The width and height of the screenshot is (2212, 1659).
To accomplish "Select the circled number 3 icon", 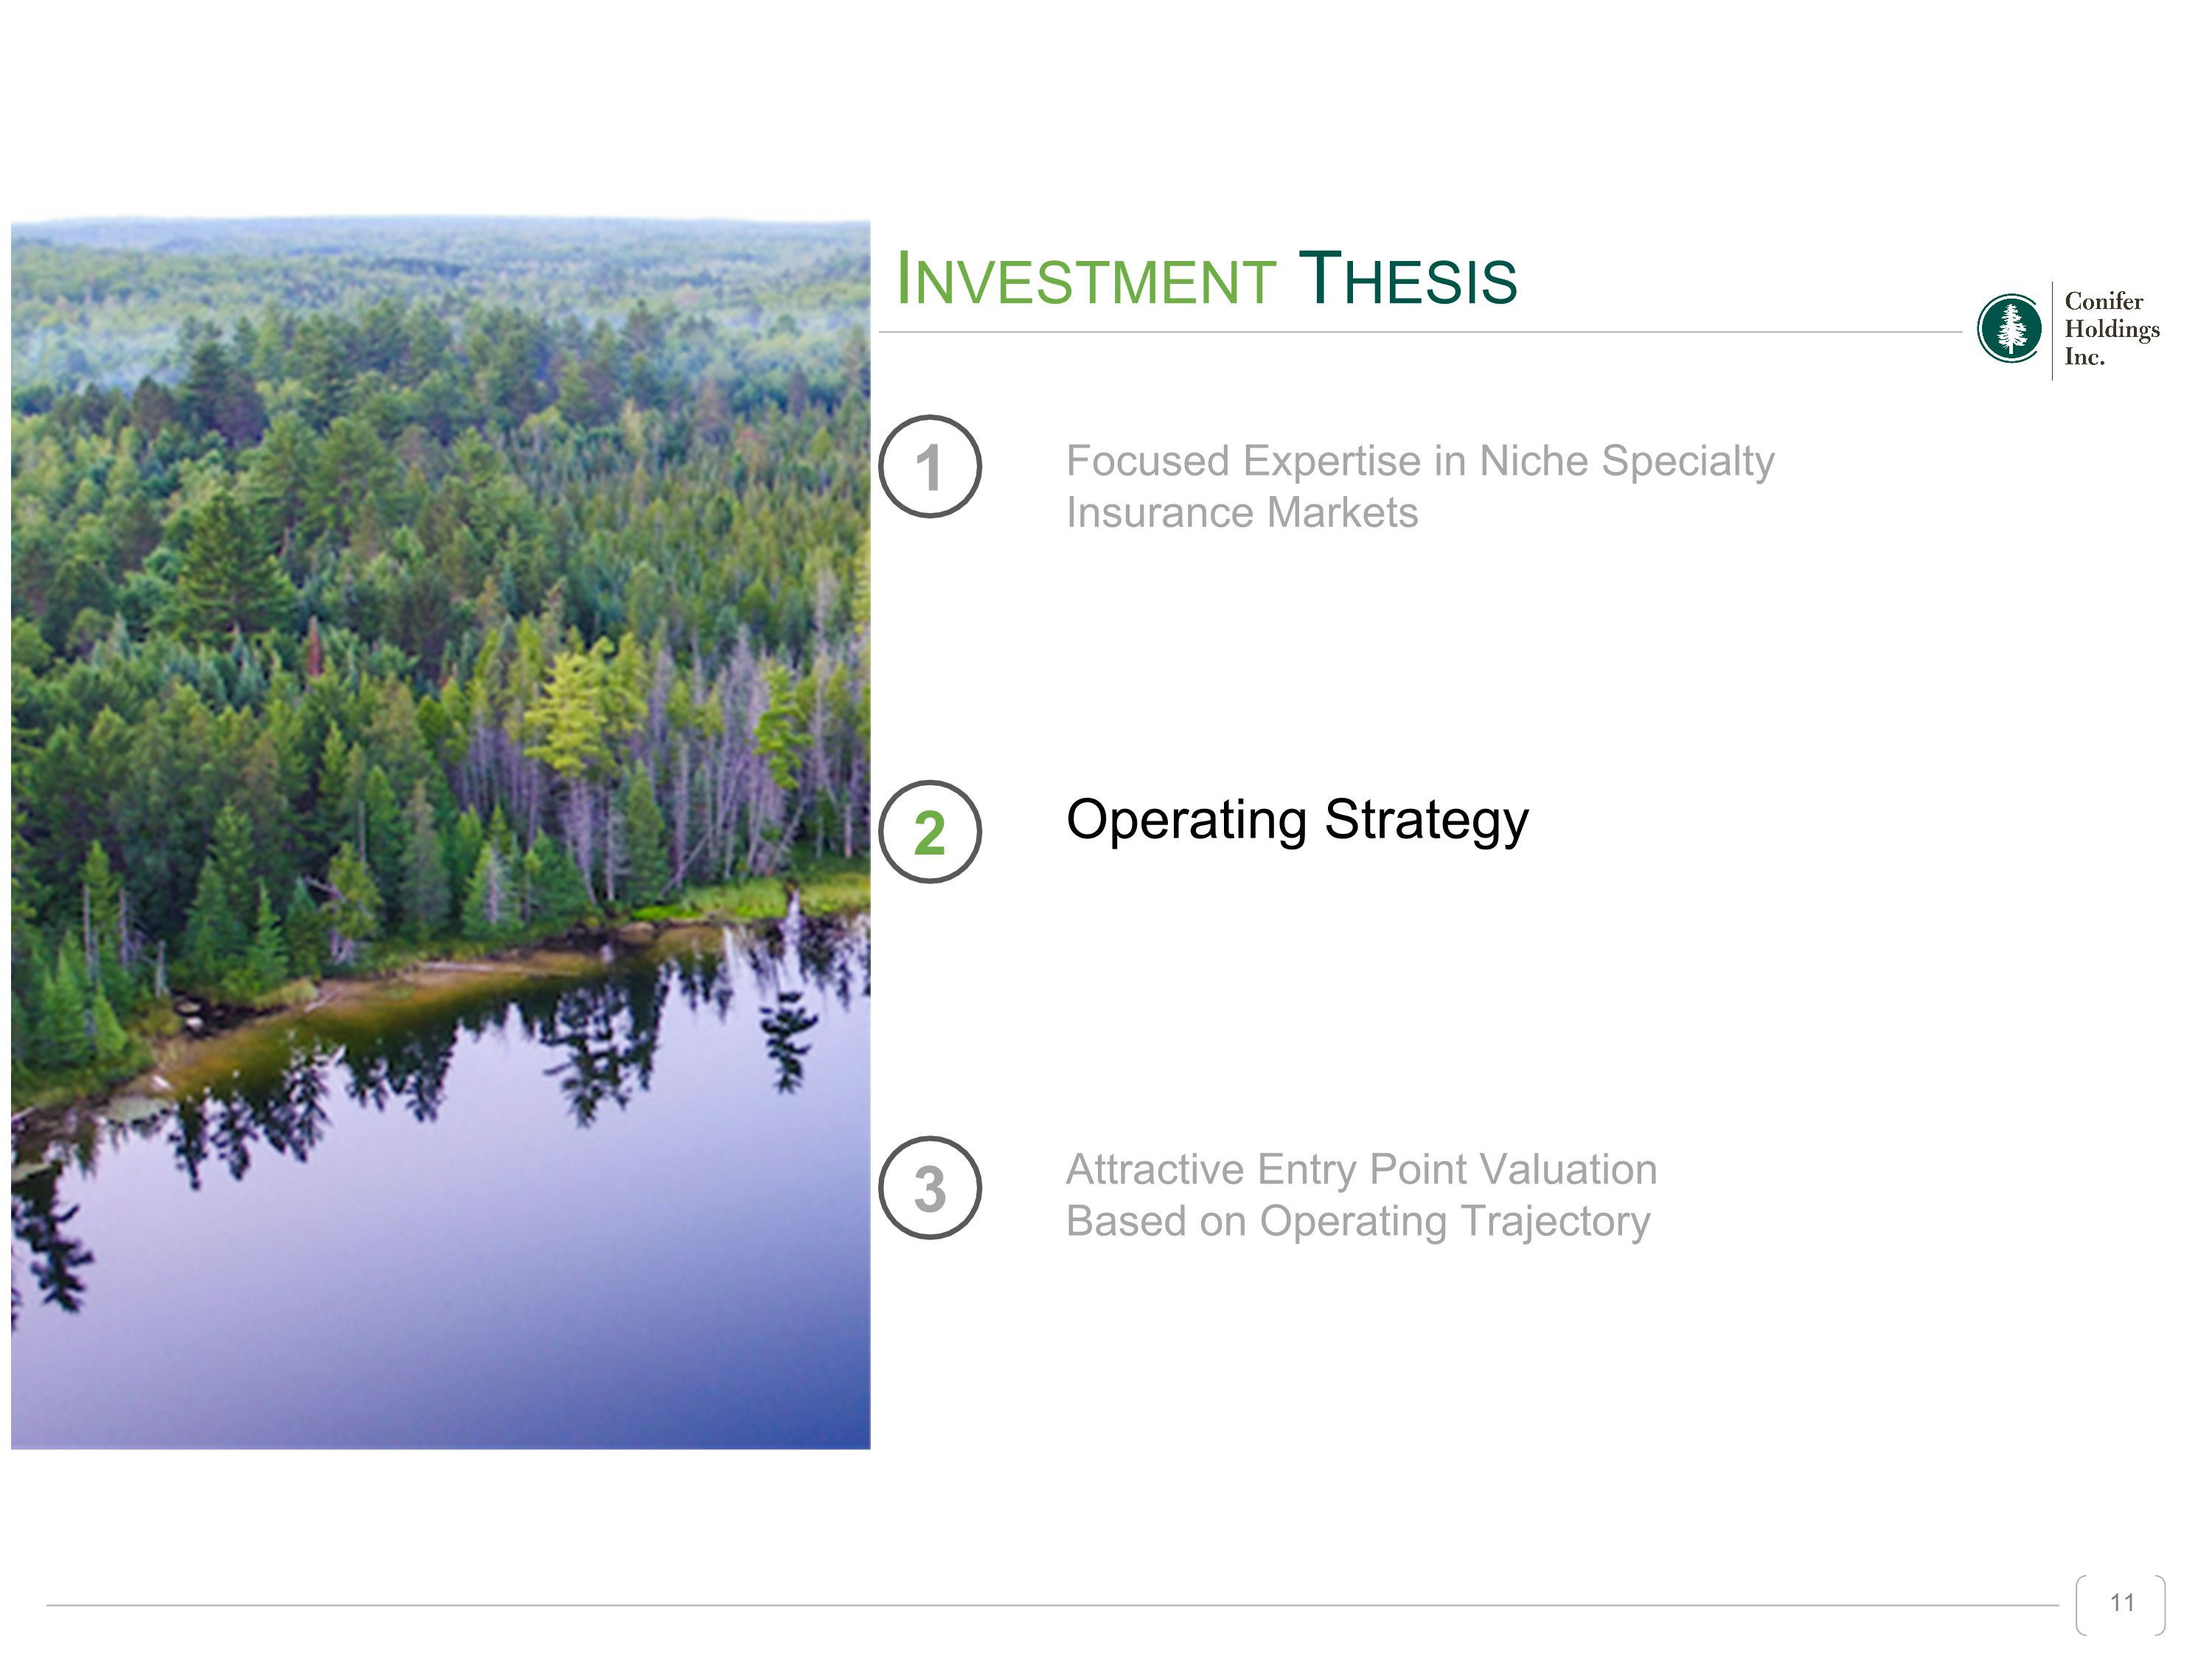I will pyautogui.click(x=930, y=1187).
